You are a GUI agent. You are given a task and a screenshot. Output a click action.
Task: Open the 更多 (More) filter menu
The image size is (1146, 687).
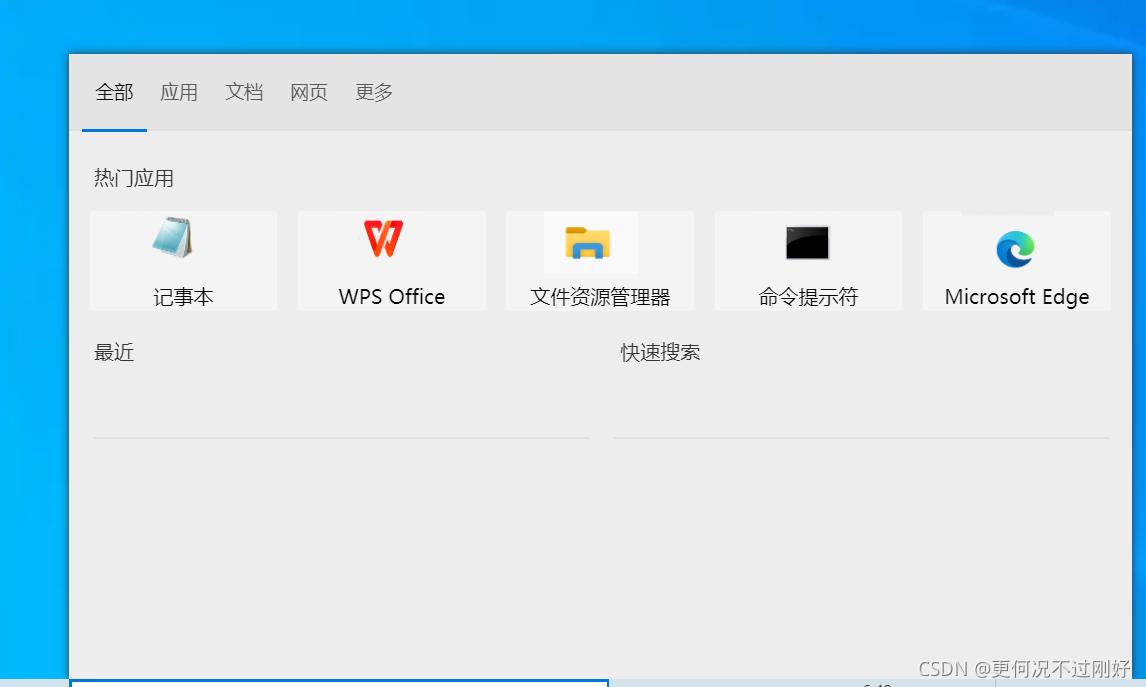374,92
